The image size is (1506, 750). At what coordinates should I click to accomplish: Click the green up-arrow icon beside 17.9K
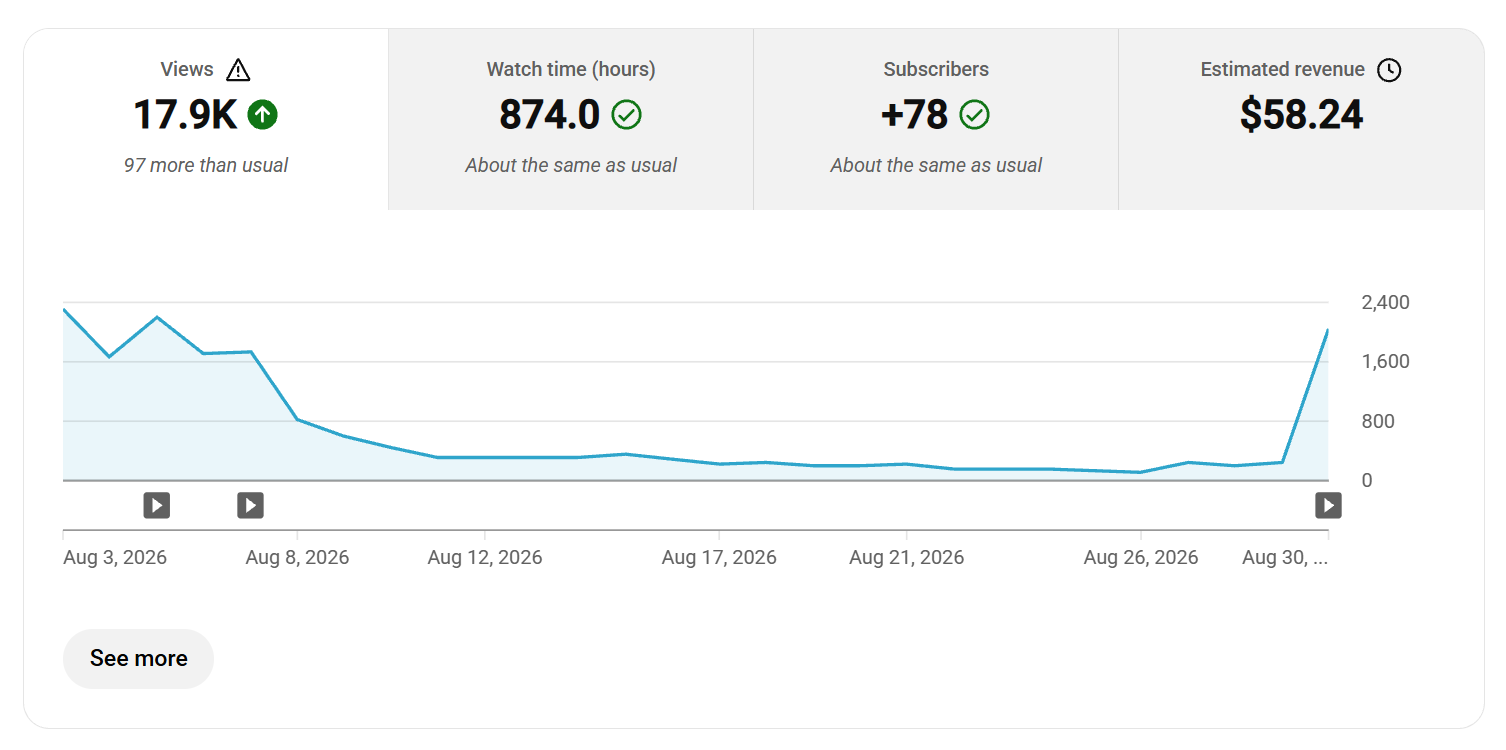click(x=262, y=115)
